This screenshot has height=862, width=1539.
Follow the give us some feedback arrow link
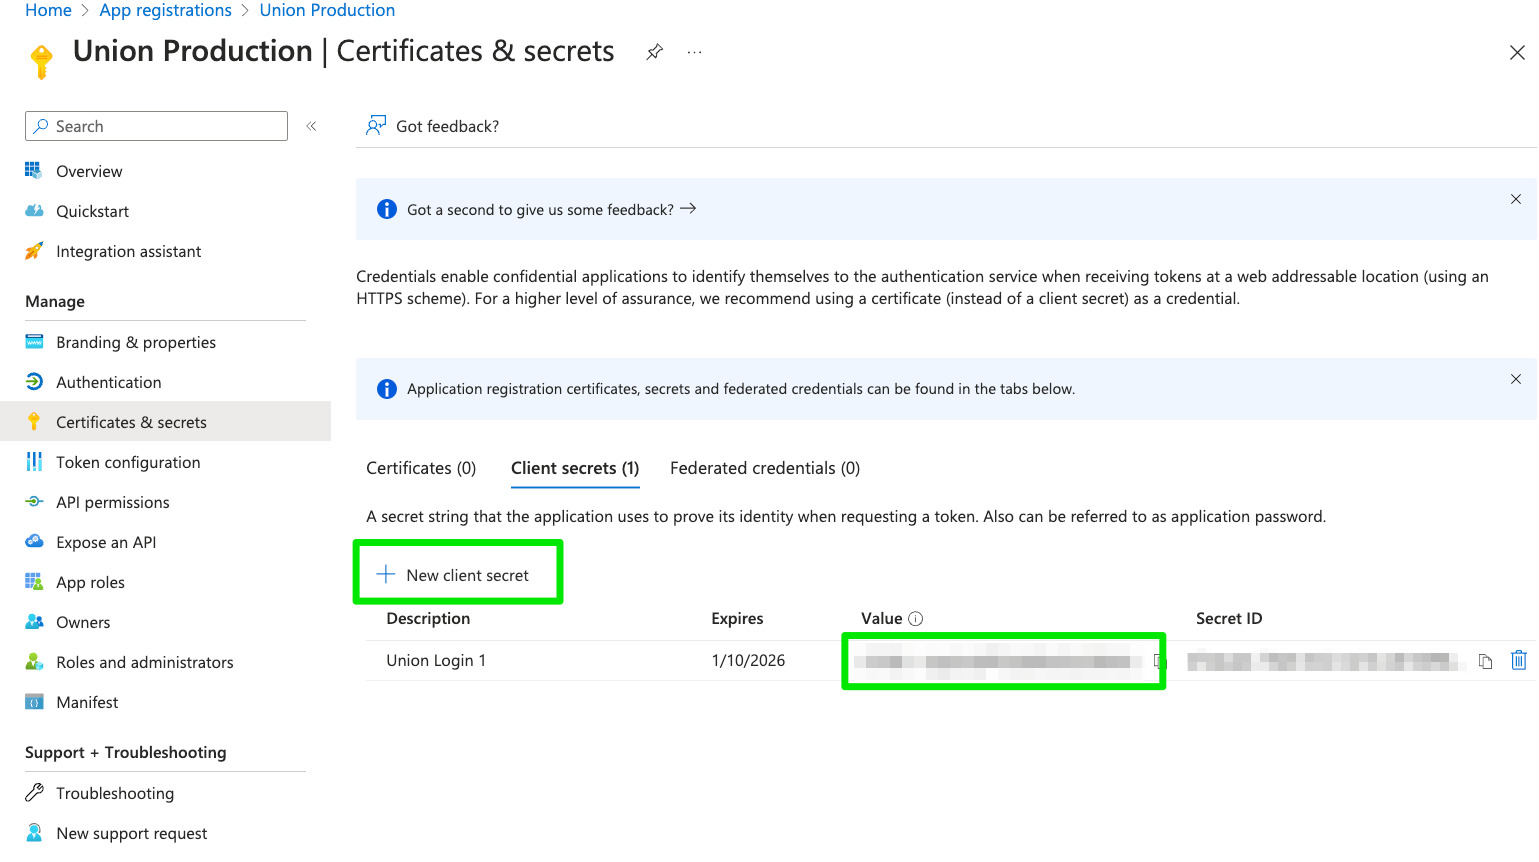tap(688, 209)
